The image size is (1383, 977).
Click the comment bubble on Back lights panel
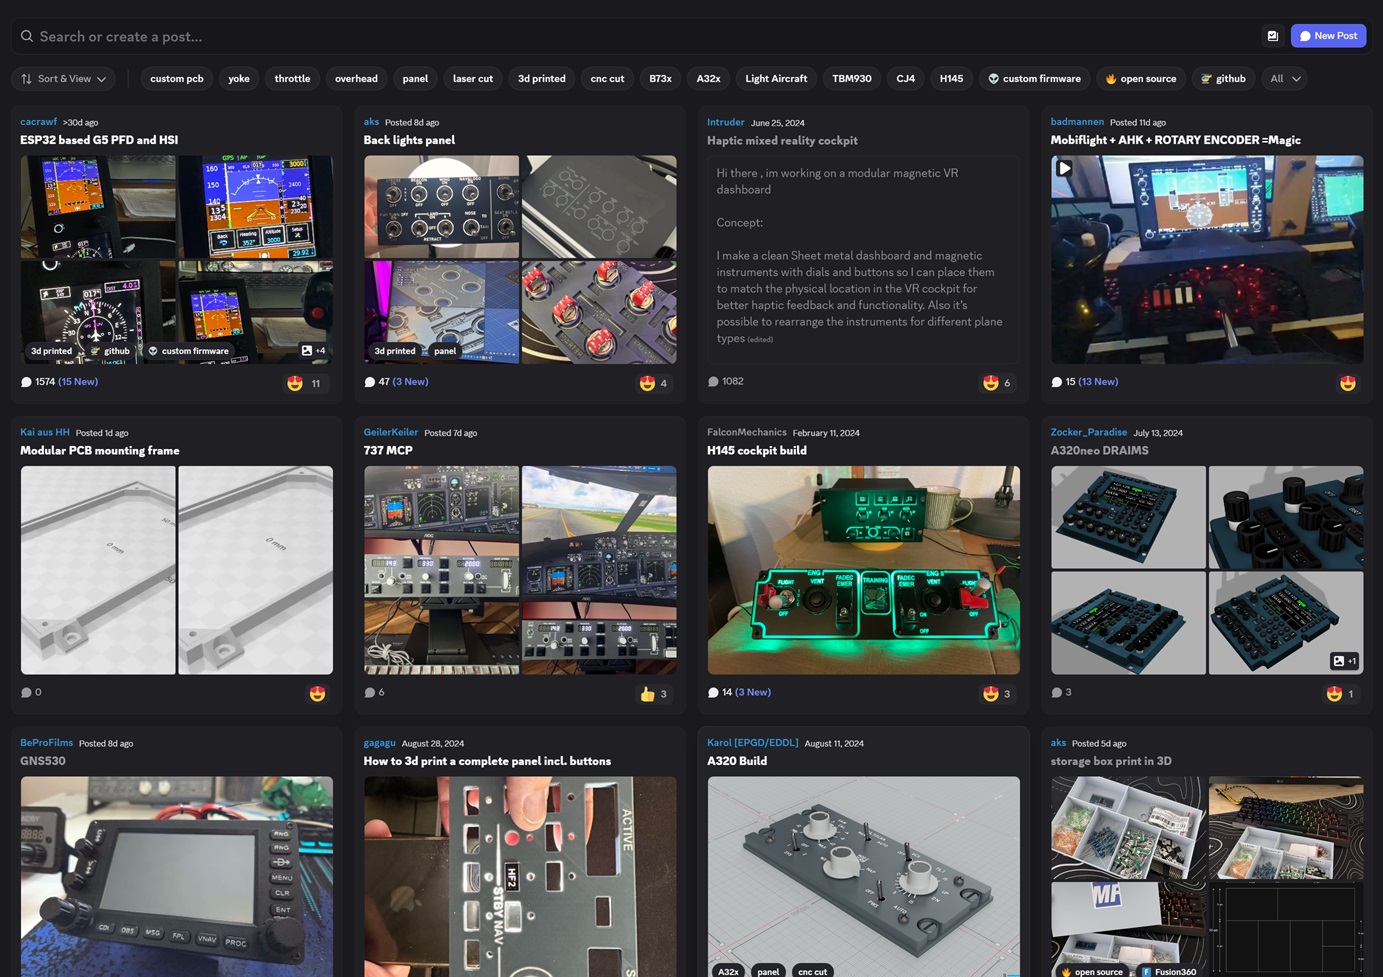(370, 382)
